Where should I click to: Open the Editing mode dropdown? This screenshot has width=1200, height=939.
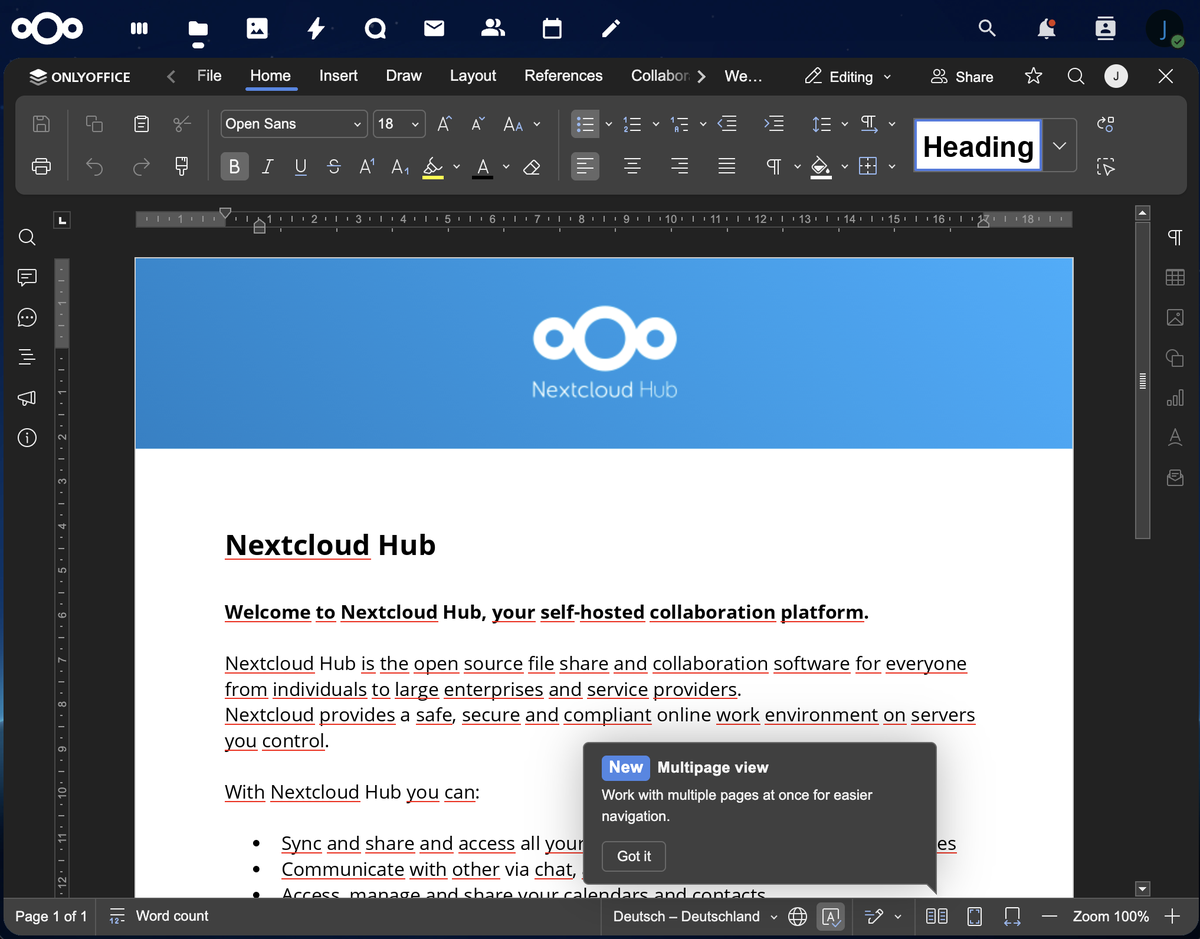pyautogui.click(x=849, y=77)
